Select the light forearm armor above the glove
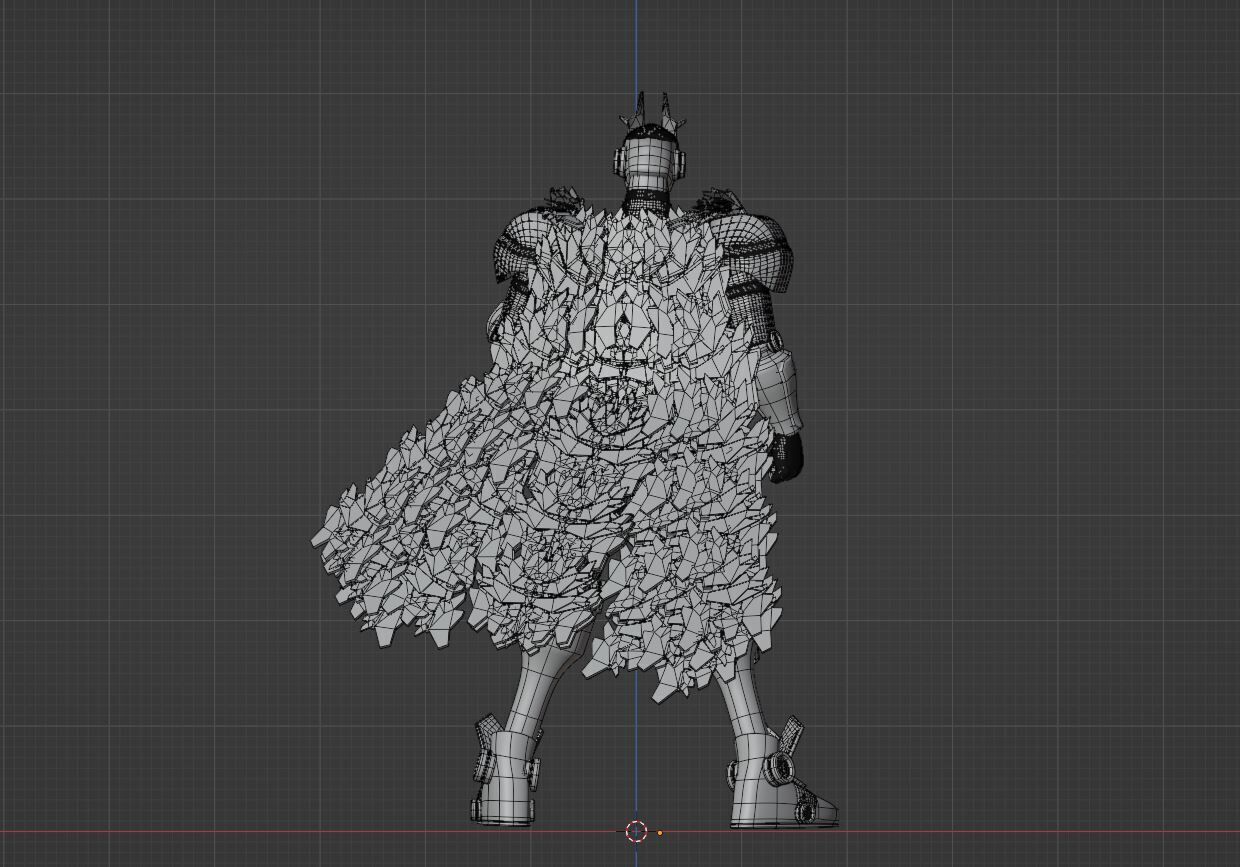The width and height of the screenshot is (1240, 867). pyautogui.click(x=777, y=390)
